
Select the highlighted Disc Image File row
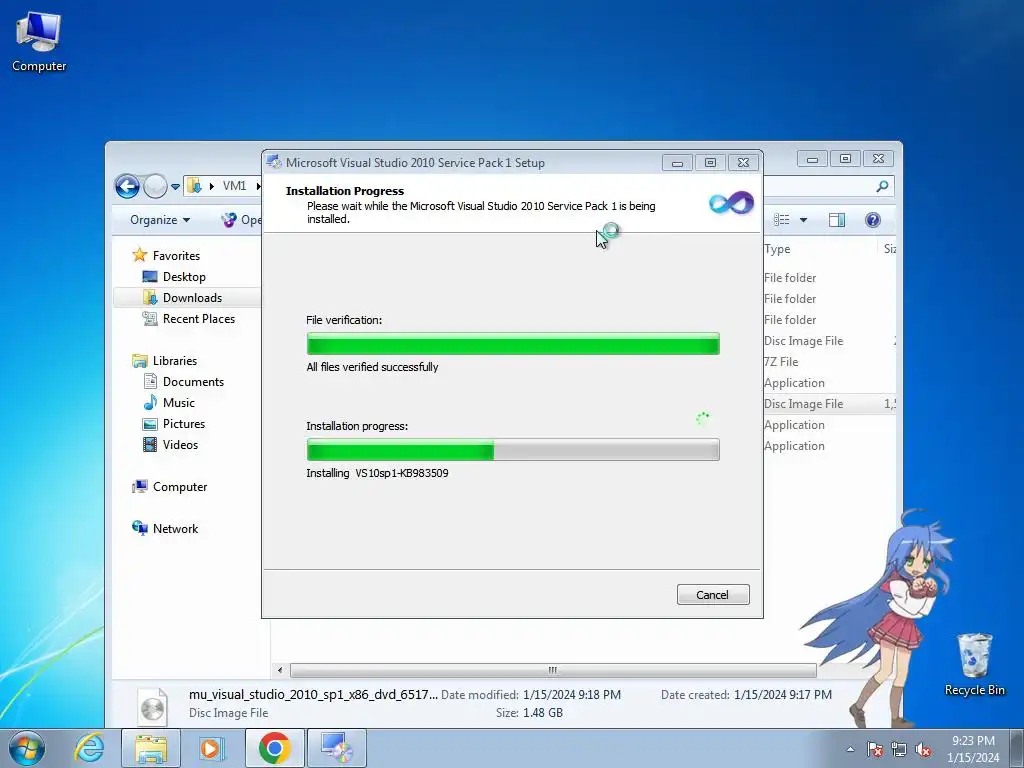click(828, 404)
